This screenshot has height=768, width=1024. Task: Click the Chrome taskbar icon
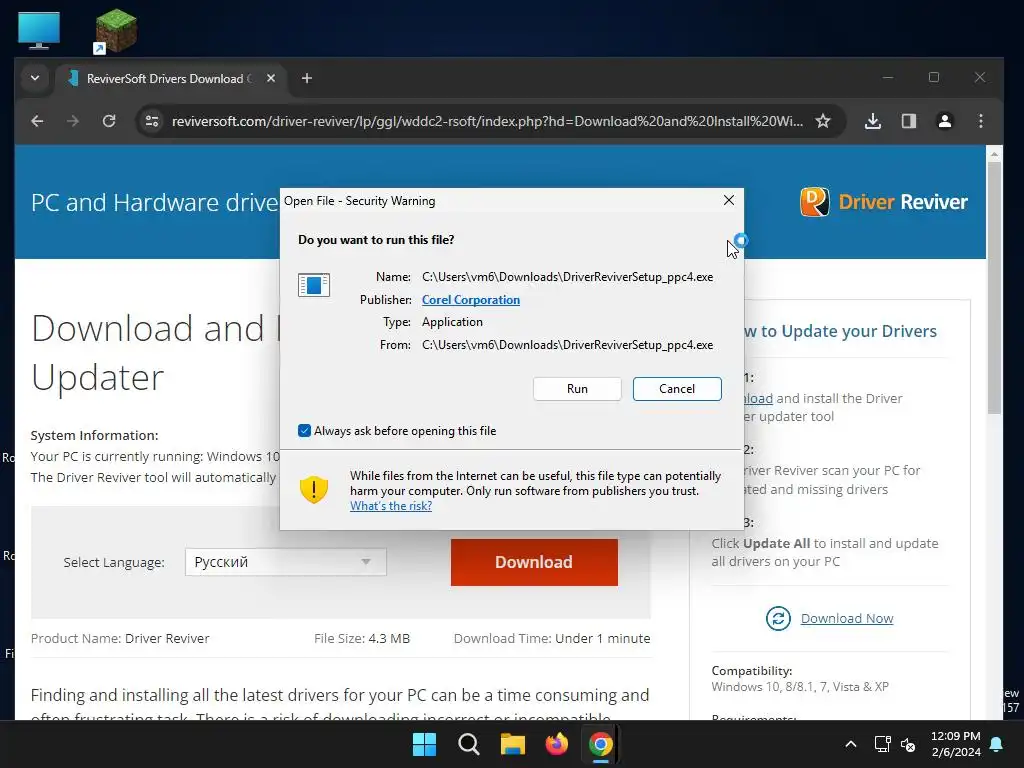(600, 744)
